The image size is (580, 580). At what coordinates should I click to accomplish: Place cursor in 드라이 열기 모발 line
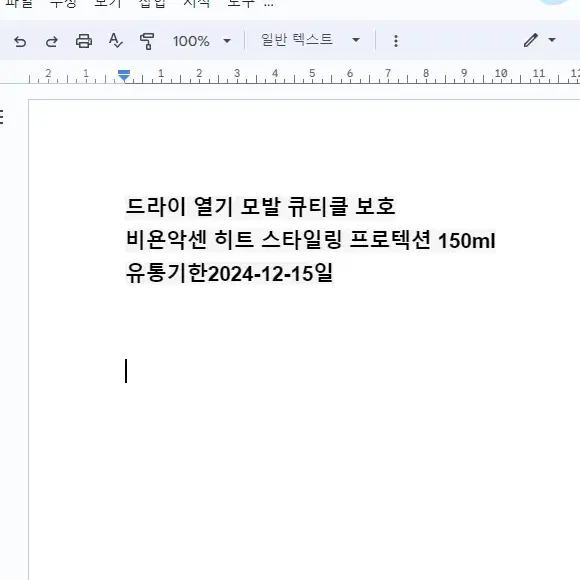260,207
